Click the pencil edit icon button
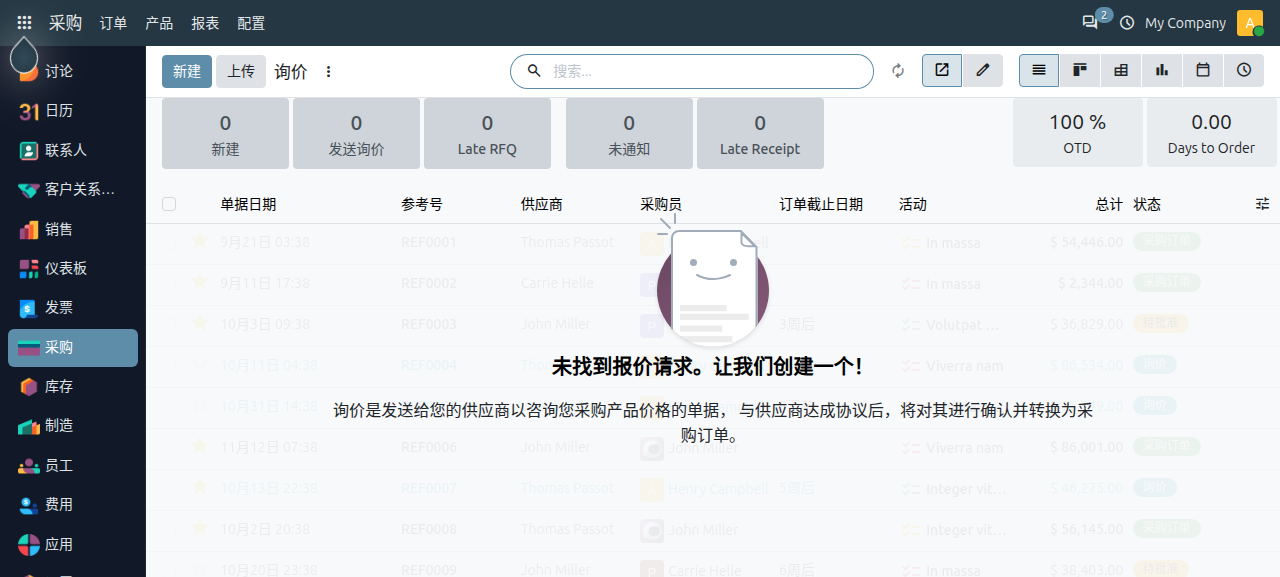This screenshot has width=1280, height=577. click(983, 71)
